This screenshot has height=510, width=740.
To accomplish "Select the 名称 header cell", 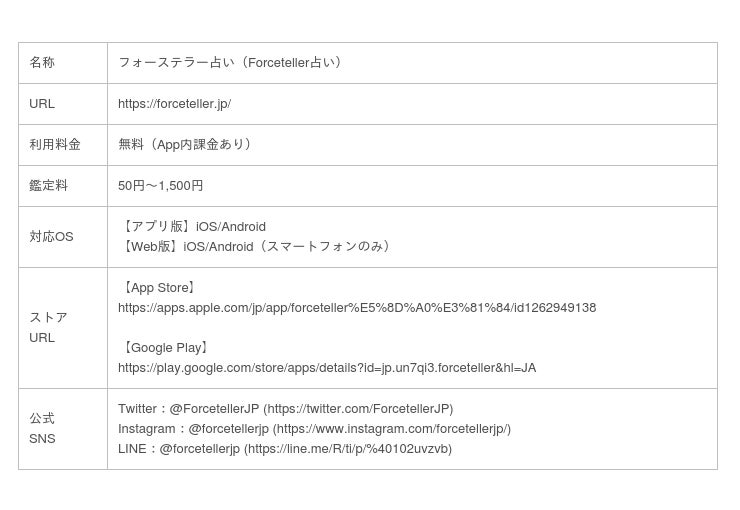I will click(42, 63).
